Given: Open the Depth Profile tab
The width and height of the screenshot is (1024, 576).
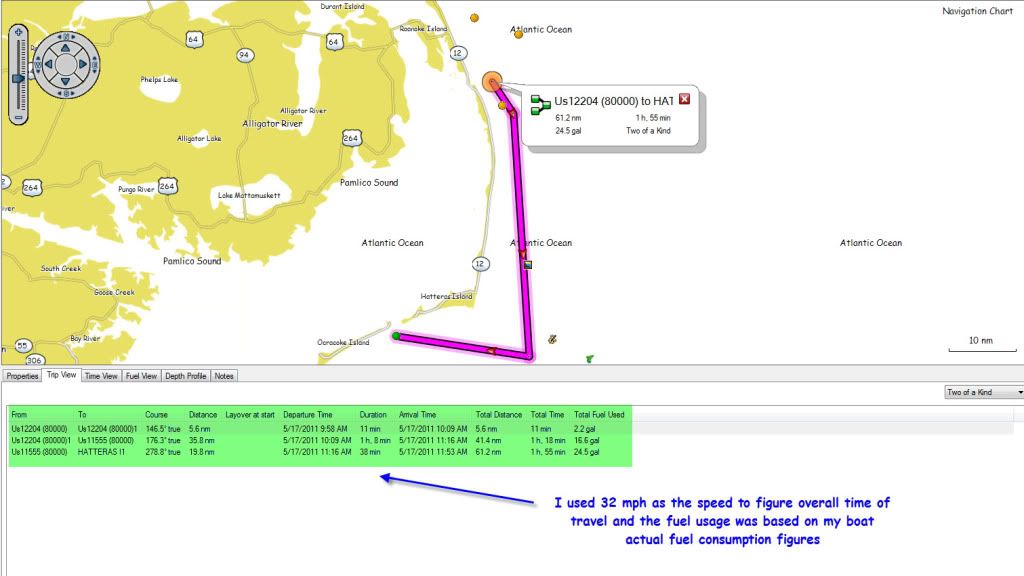Looking at the screenshot, I should pos(188,375).
